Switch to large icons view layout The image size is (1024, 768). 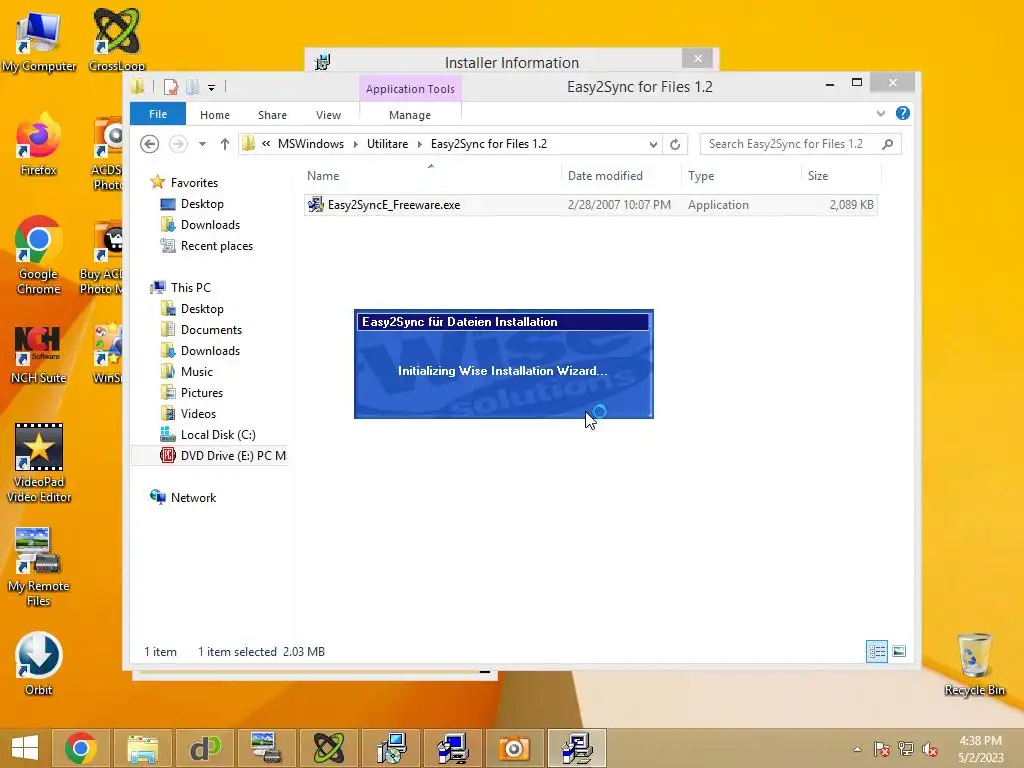[899, 651]
